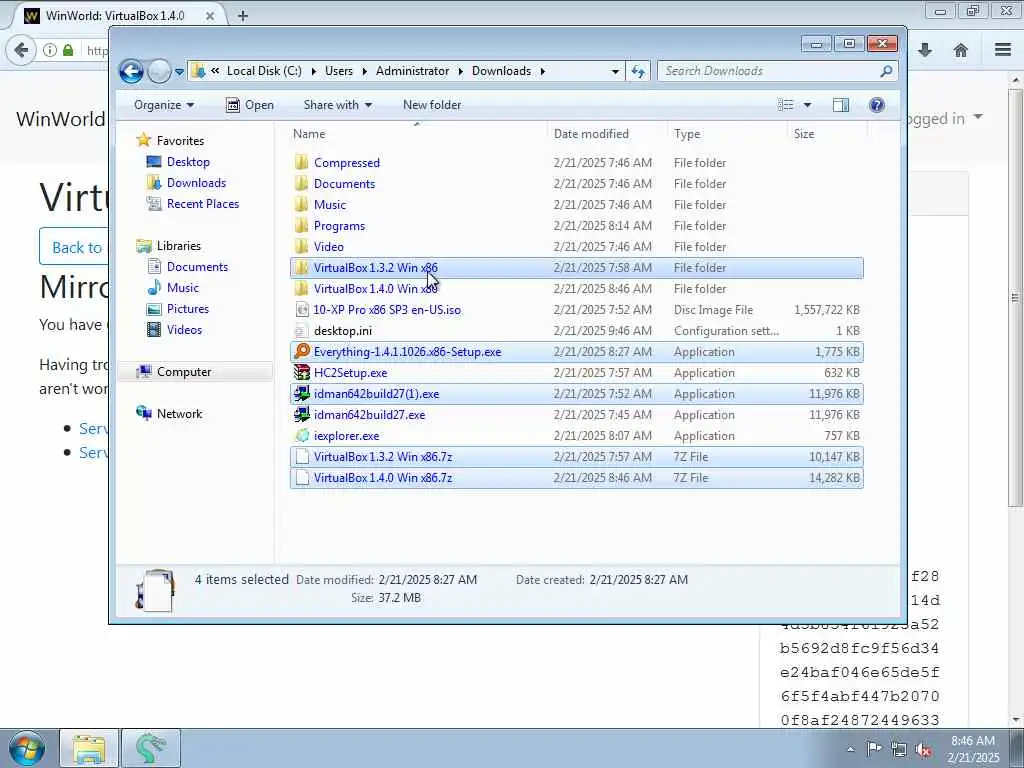Open Recent Places in sidebar
The width and height of the screenshot is (1024, 768).
tap(202, 204)
